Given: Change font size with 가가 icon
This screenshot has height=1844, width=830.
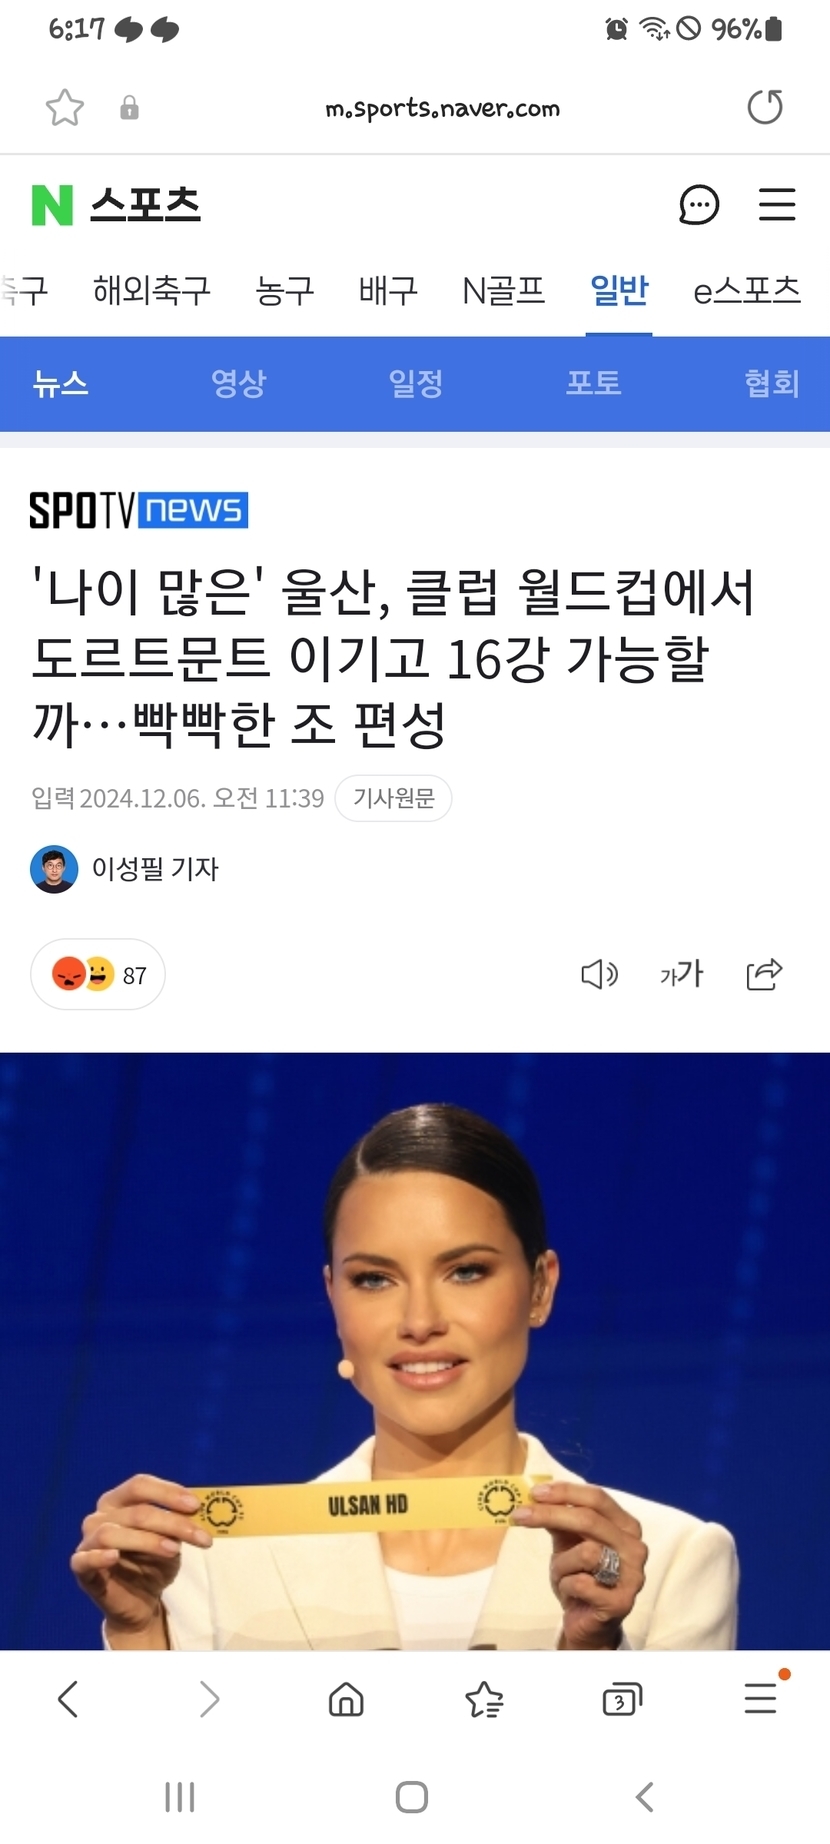Looking at the screenshot, I should coord(682,974).
